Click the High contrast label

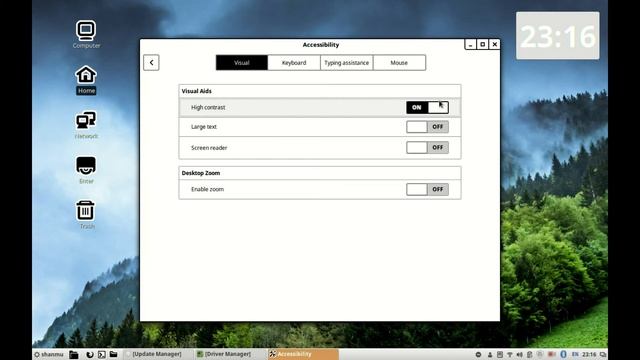tap(208, 107)
